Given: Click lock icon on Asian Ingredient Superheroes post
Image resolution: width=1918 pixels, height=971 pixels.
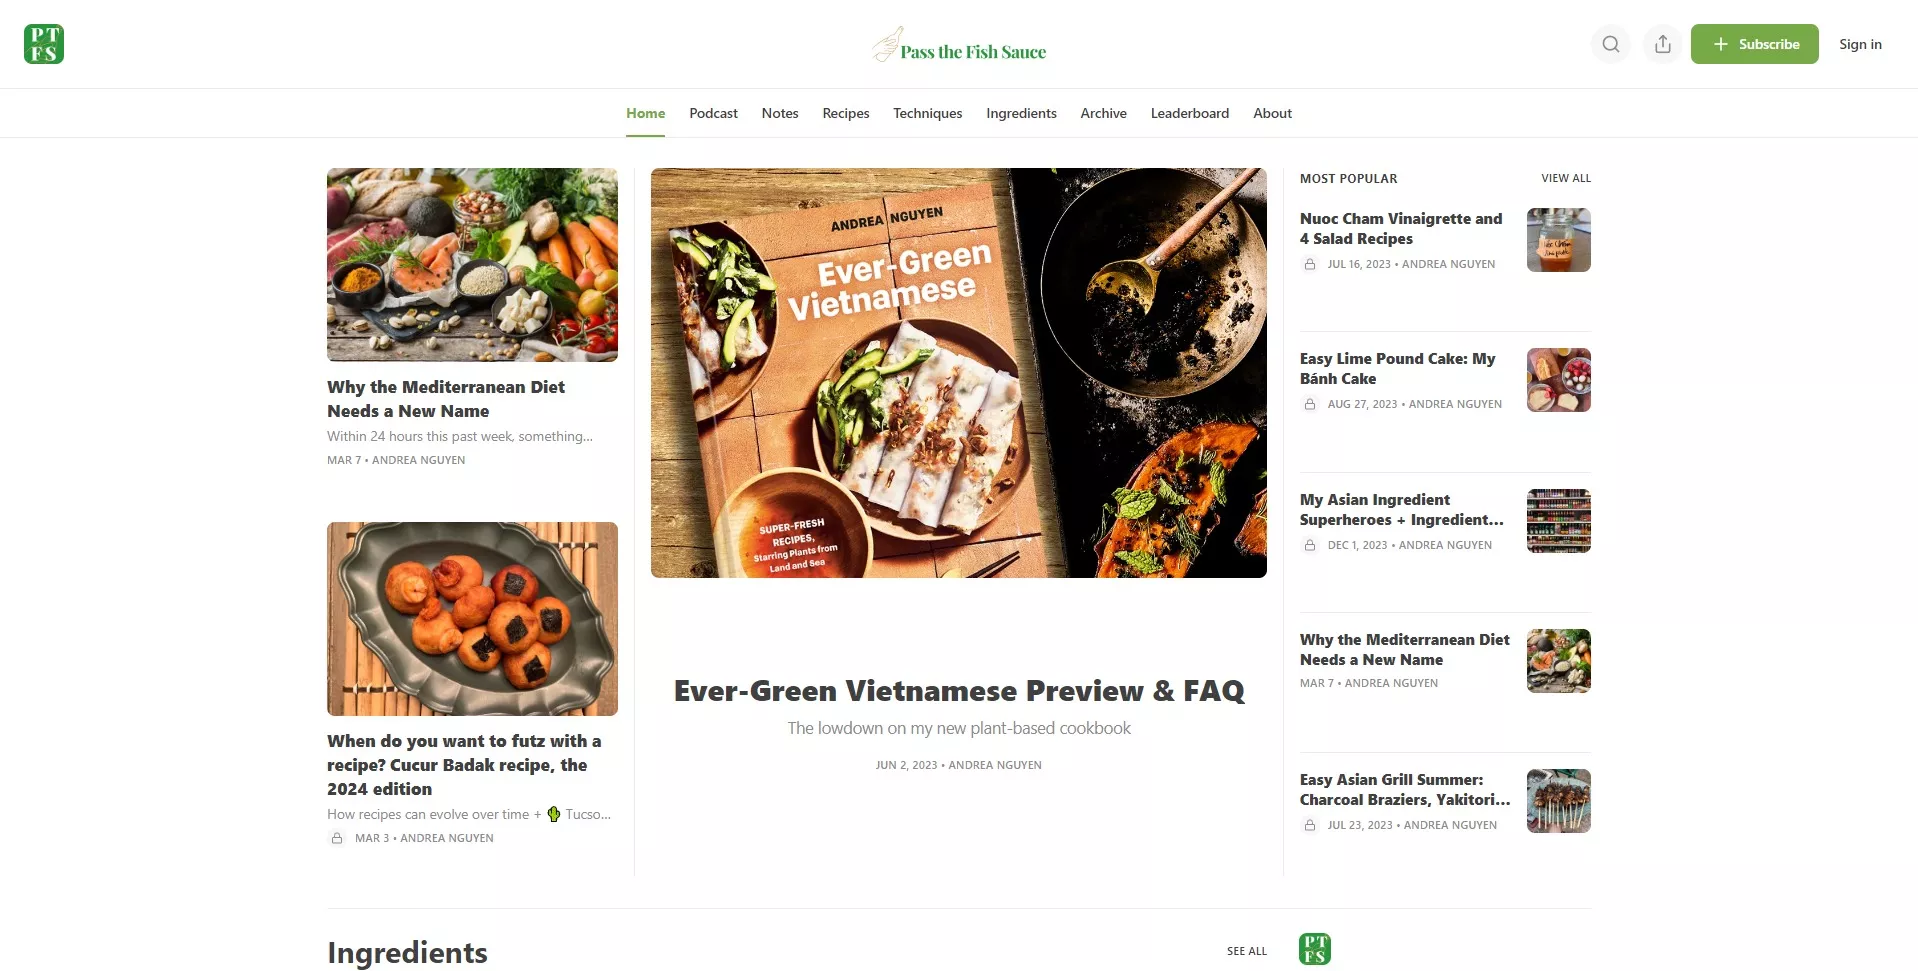Looking at the screenshot, I should pos(1310,545).
